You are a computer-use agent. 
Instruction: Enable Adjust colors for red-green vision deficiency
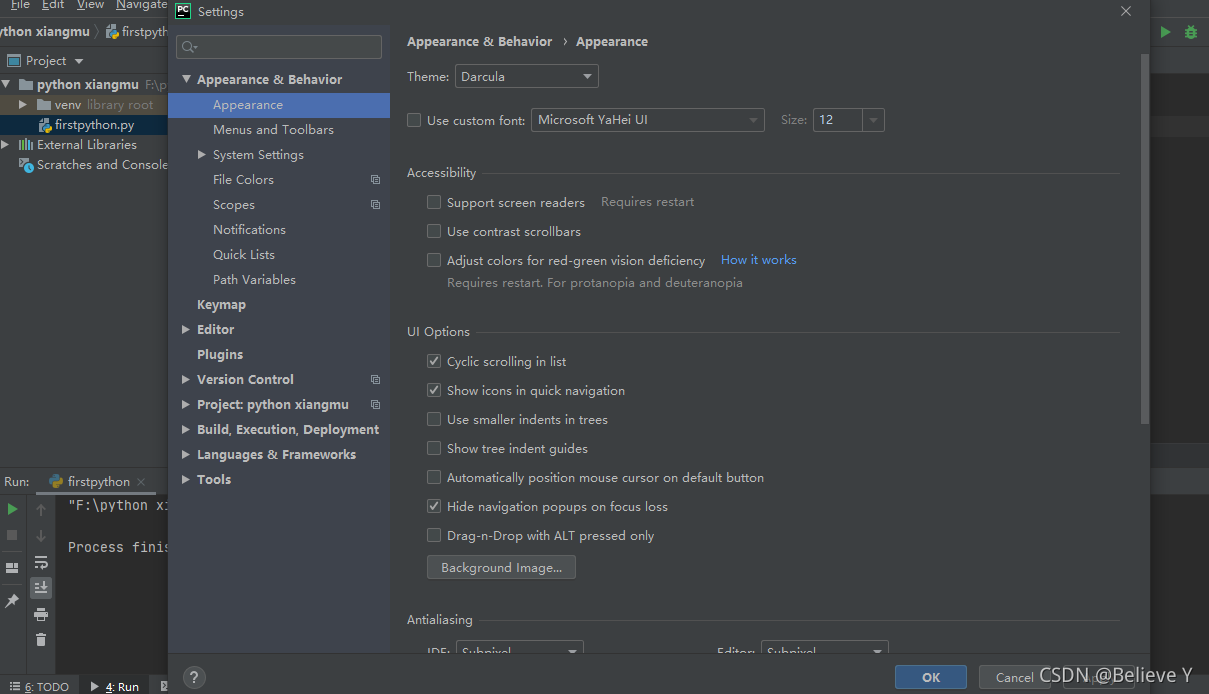[x=434, y=260]
